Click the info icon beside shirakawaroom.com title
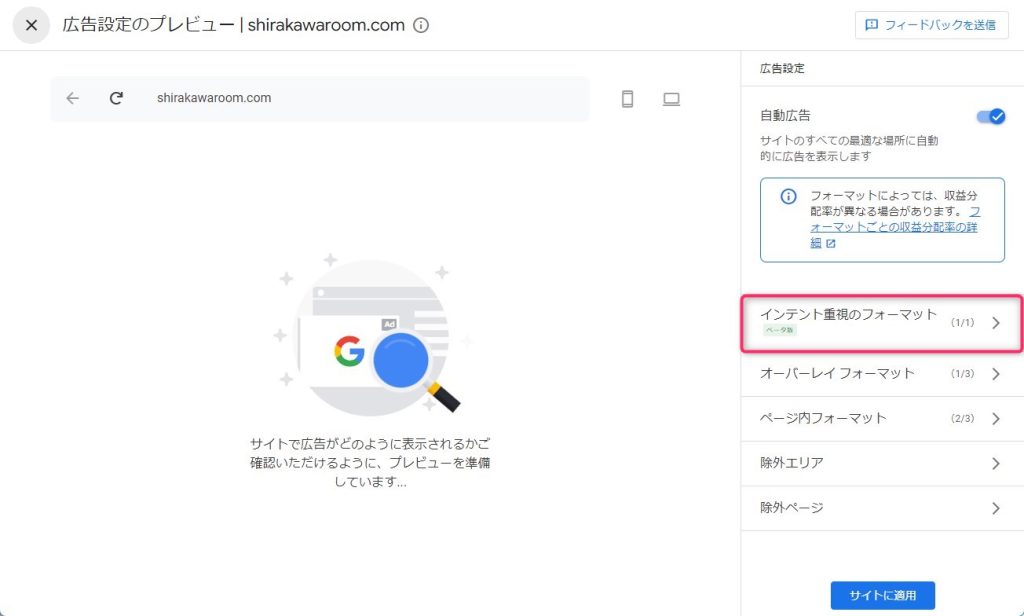The width and height of the screenshot is (1024, 616). (x=421, y=25)
